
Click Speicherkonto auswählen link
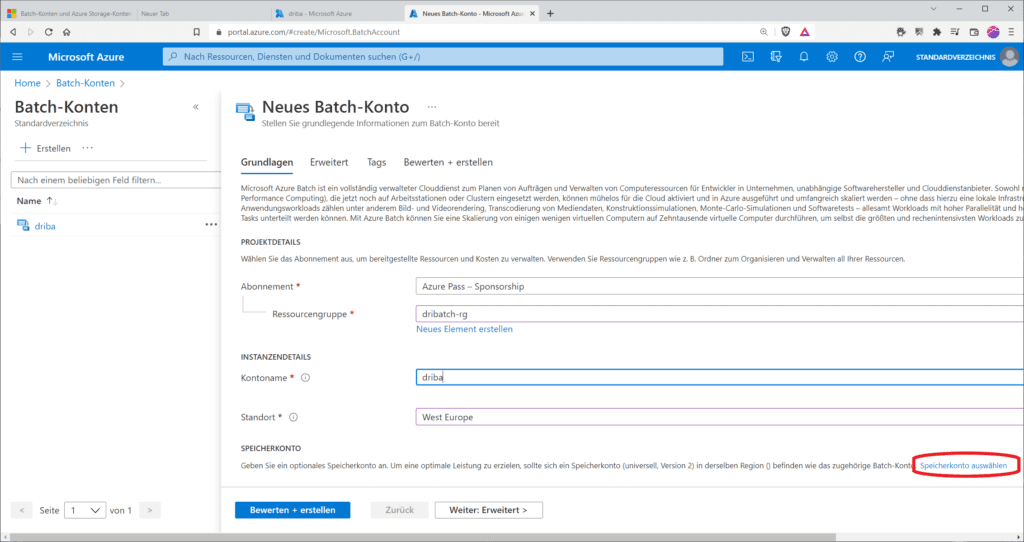963,466
